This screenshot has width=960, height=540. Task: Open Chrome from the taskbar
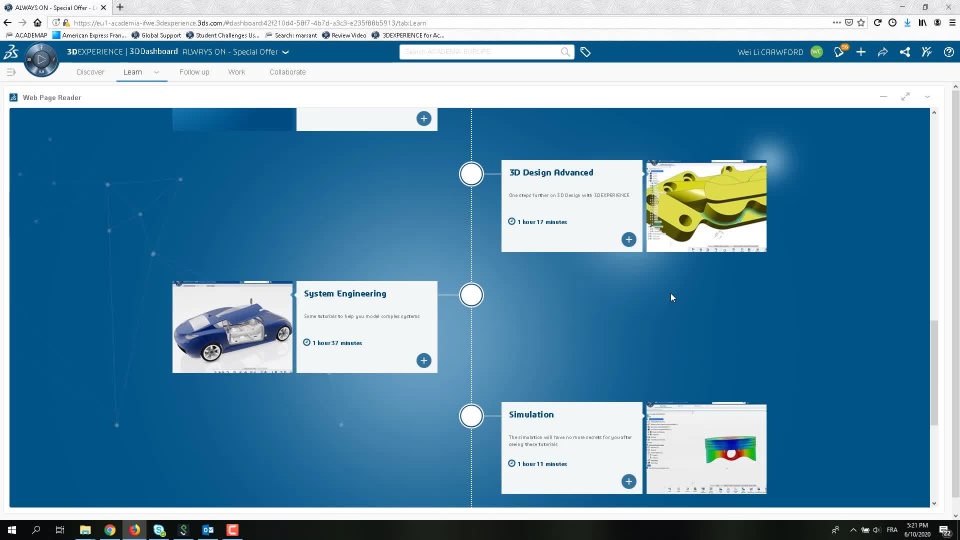[x=110, y=530]
